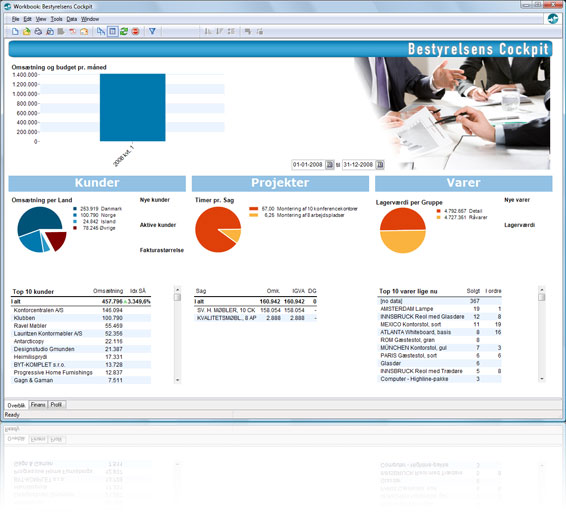The image size is (566, 513).
Task: Click the scroll-down arrow of Top 10 kunder list
Action: pos(177,380)
